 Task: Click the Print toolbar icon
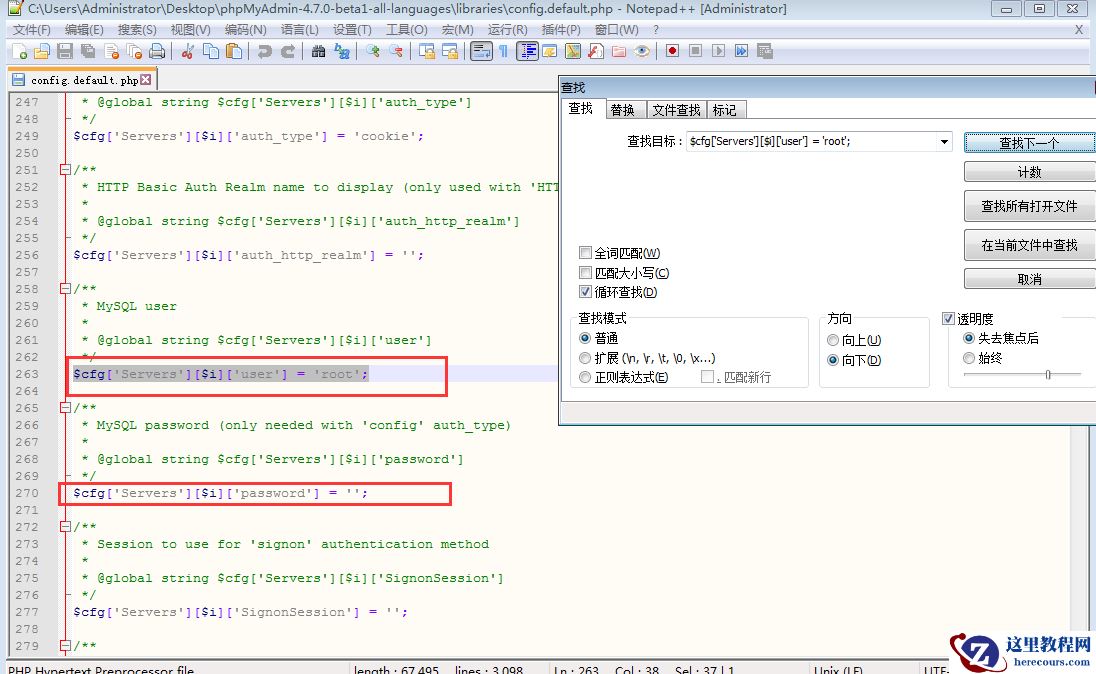[x=157, y=51]
